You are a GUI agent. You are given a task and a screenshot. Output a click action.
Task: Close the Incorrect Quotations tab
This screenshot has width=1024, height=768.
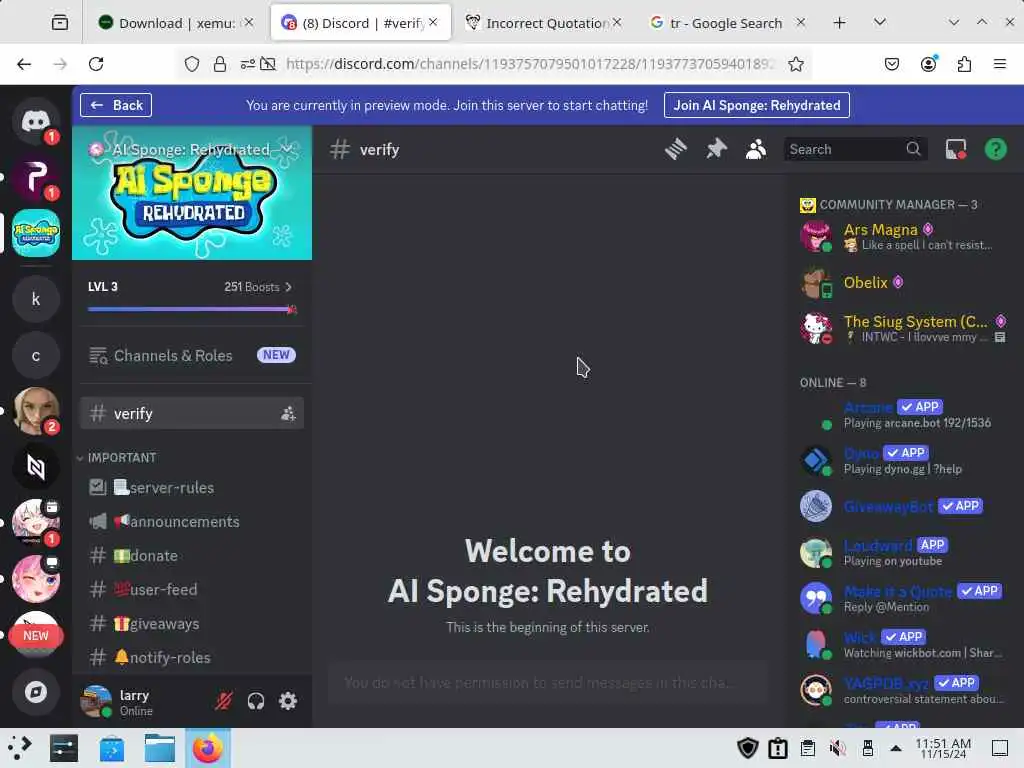(616, 23)
